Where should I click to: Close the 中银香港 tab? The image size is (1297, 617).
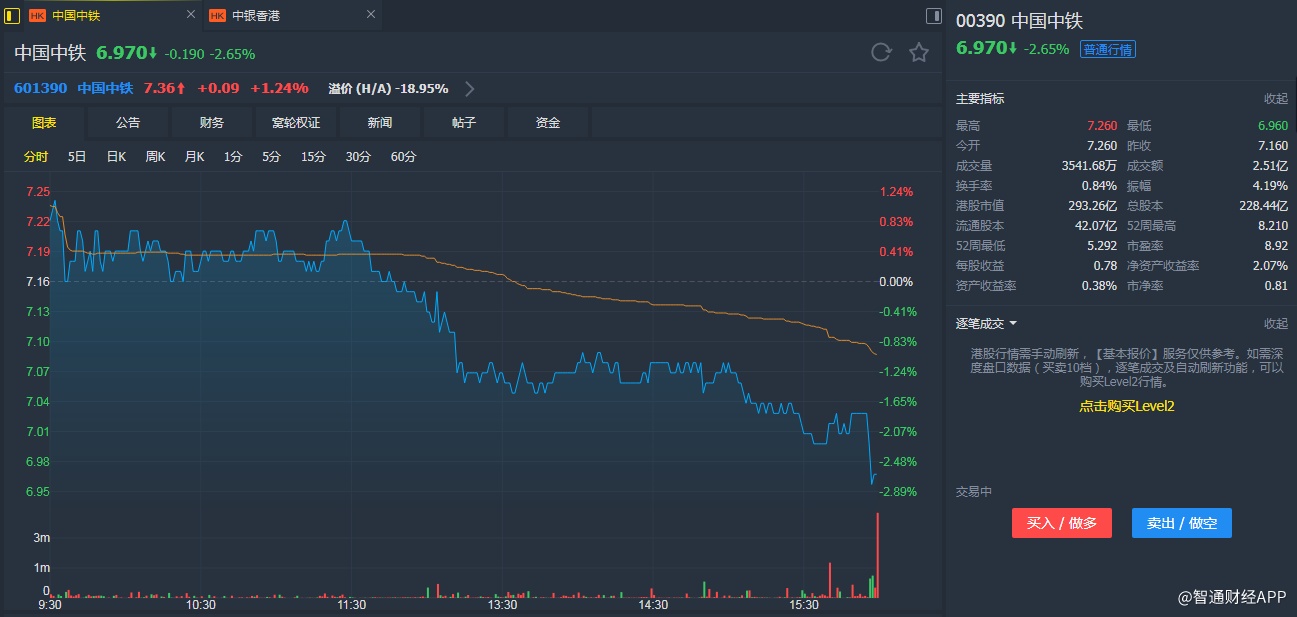tap(371, 15)
